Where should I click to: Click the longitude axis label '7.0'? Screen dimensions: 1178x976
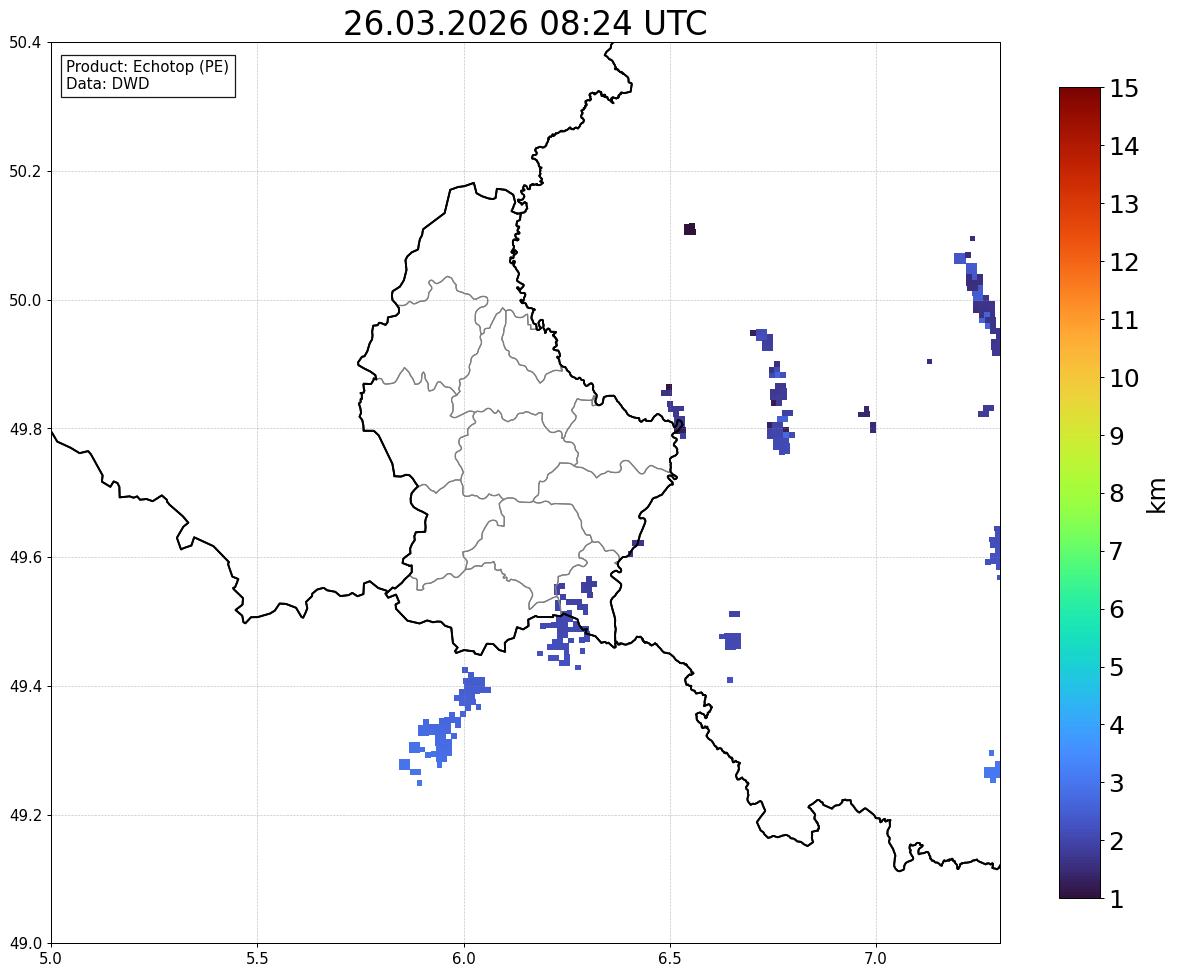click(877, 959)
